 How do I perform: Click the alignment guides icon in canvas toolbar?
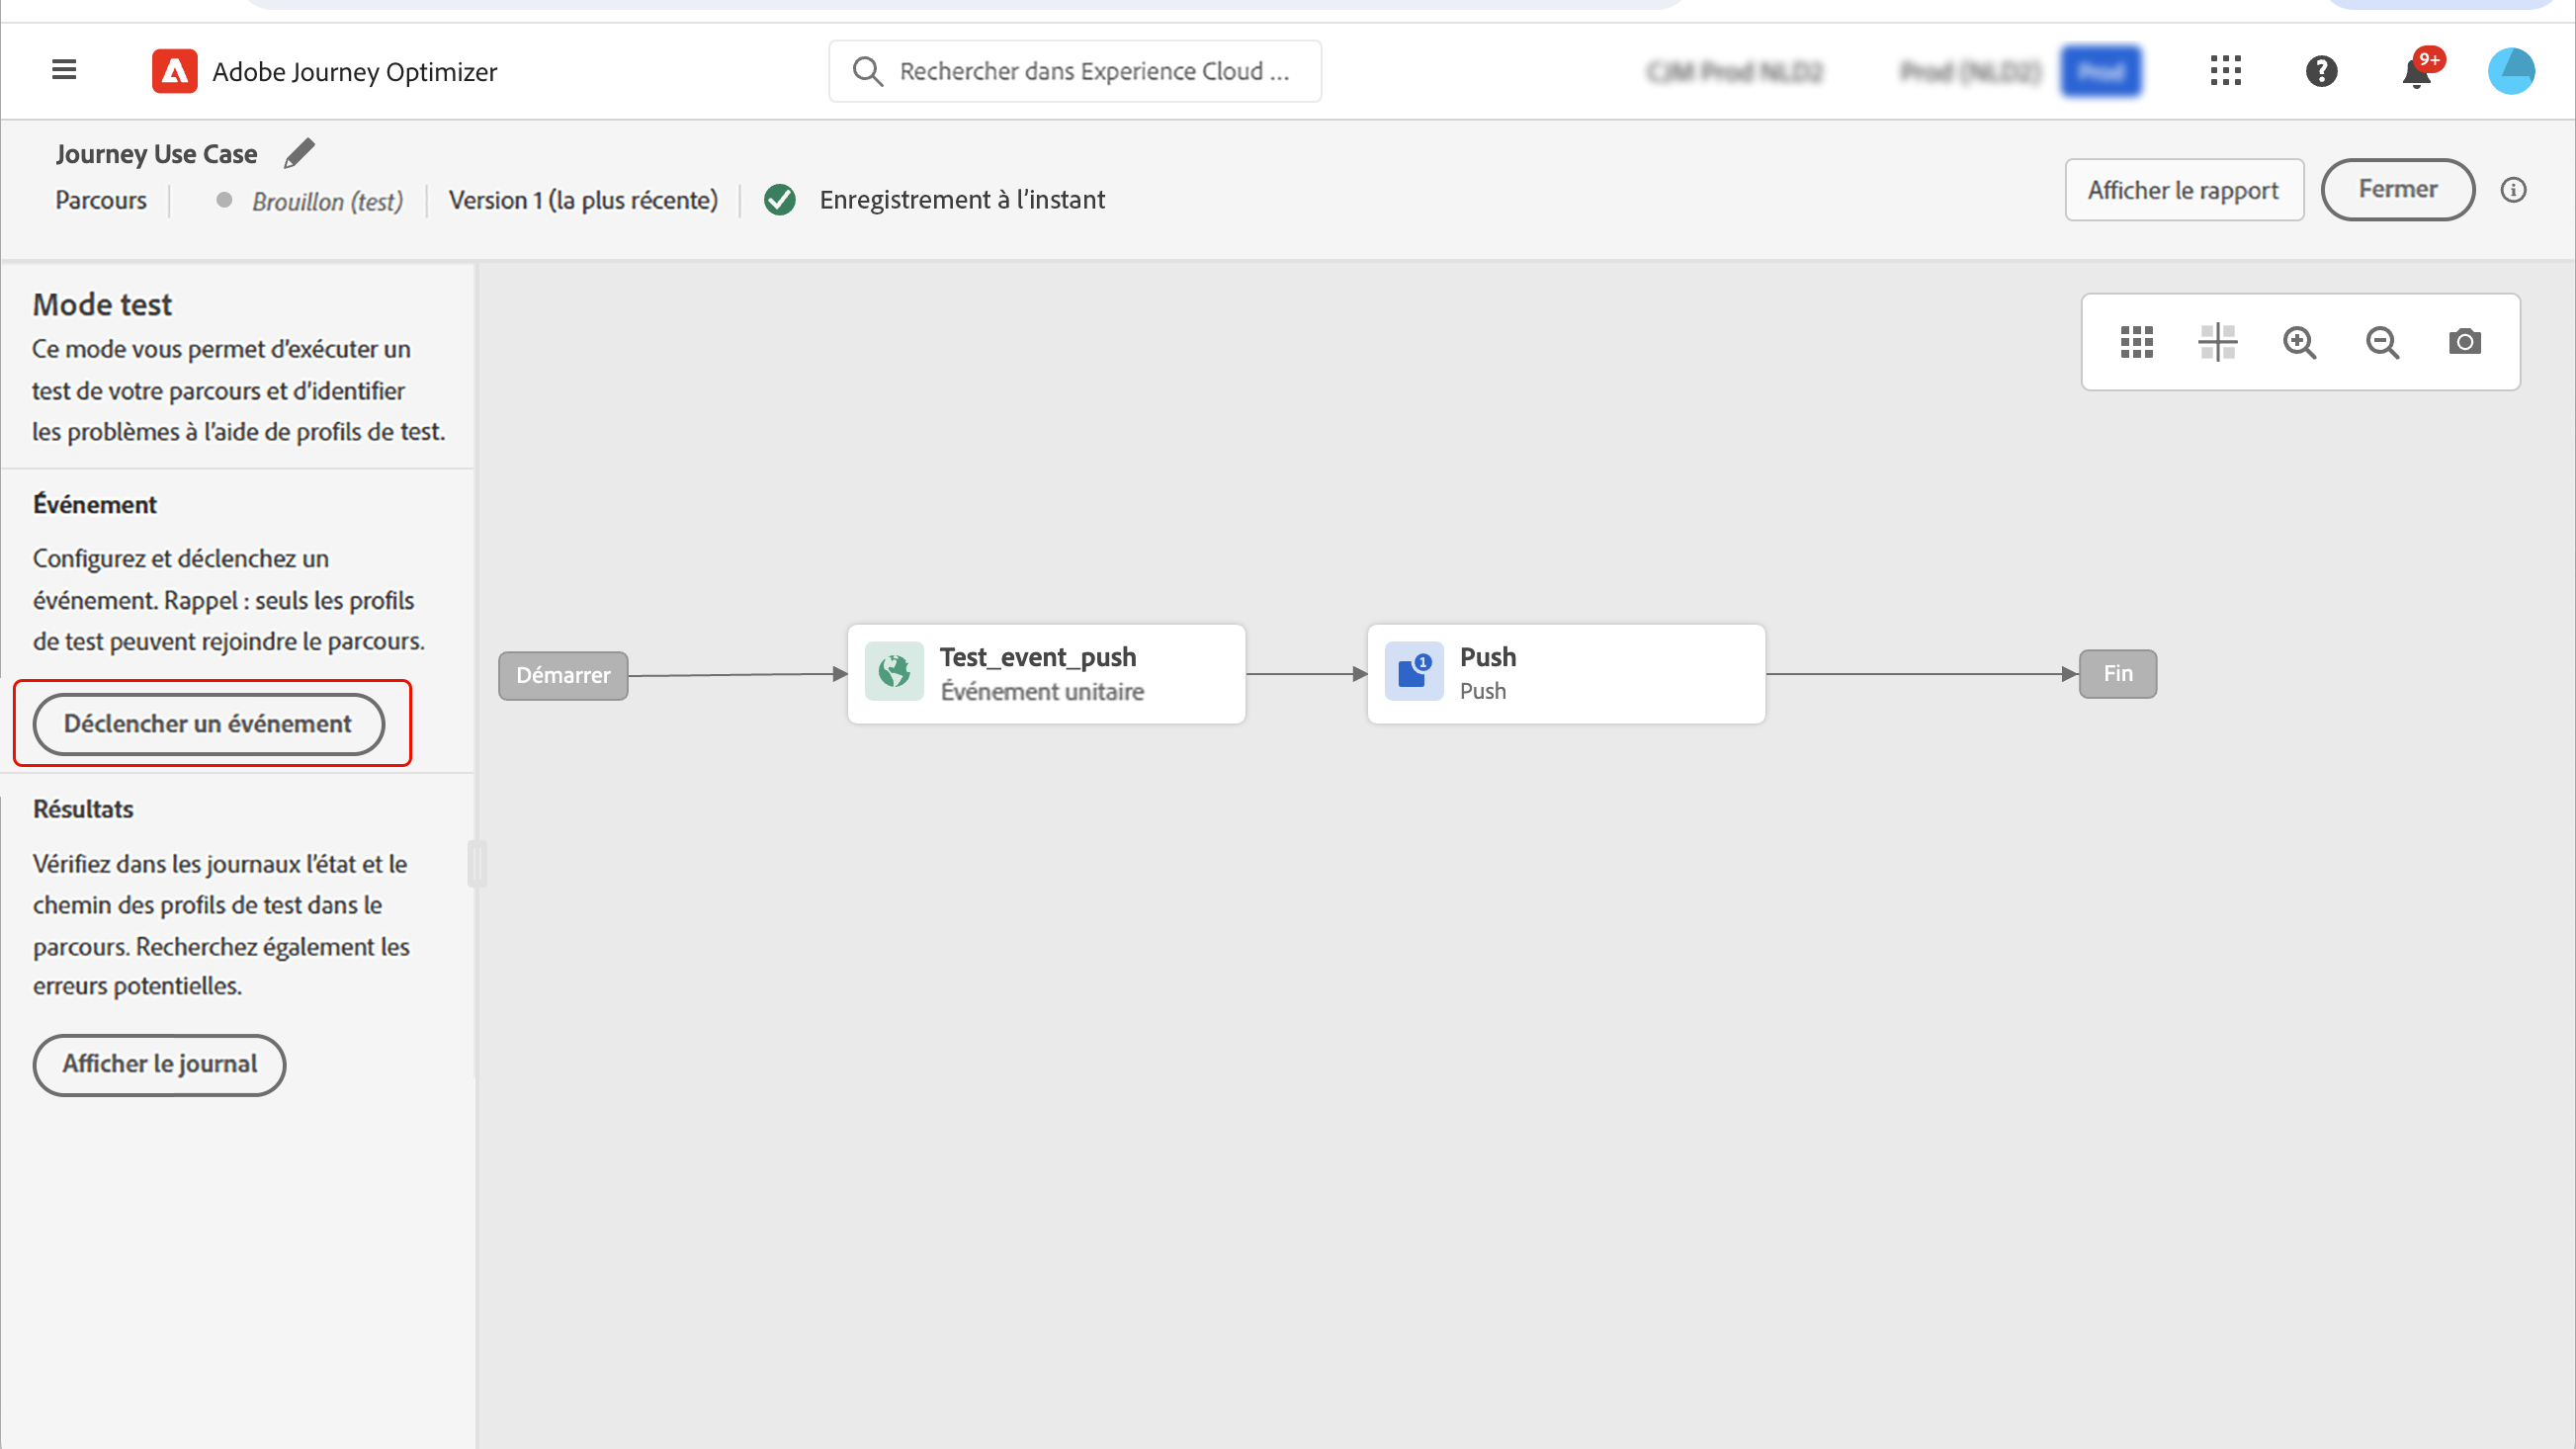2217,342
